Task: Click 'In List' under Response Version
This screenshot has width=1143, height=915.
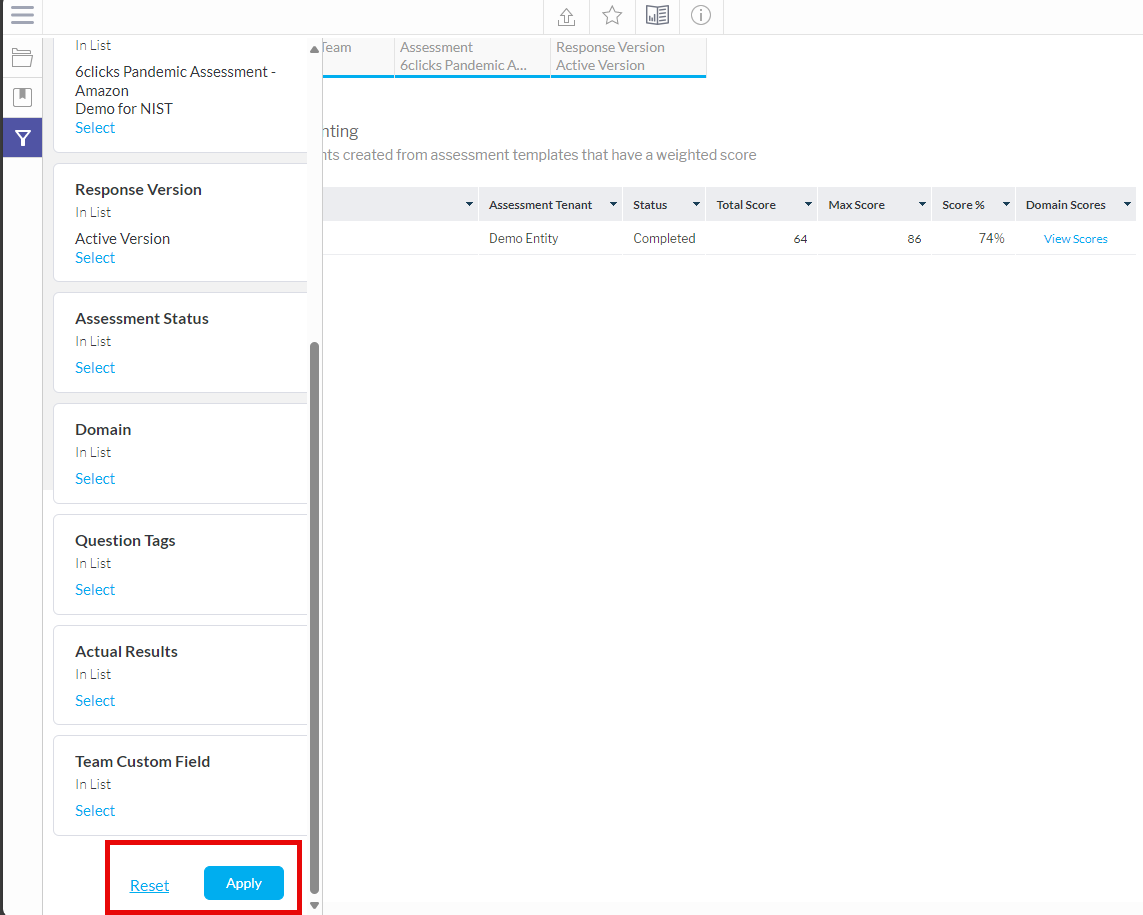Action: tap(93, 212)
